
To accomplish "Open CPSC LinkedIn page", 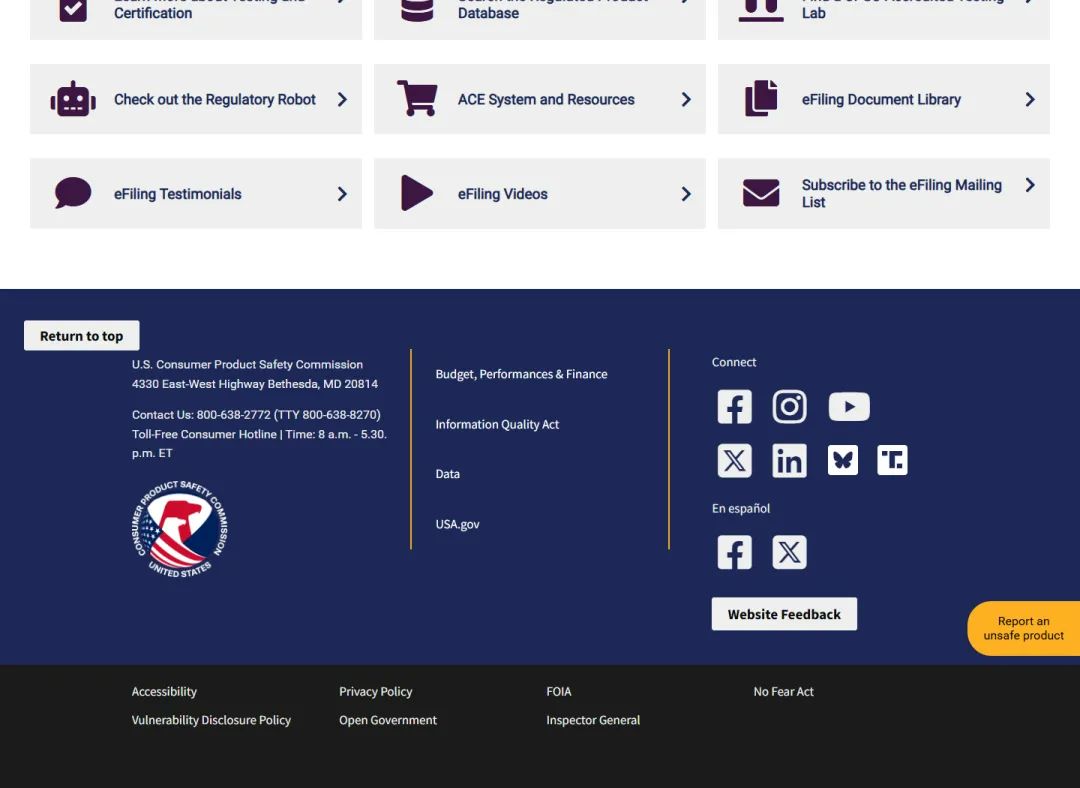I will [x=789, y=460].
